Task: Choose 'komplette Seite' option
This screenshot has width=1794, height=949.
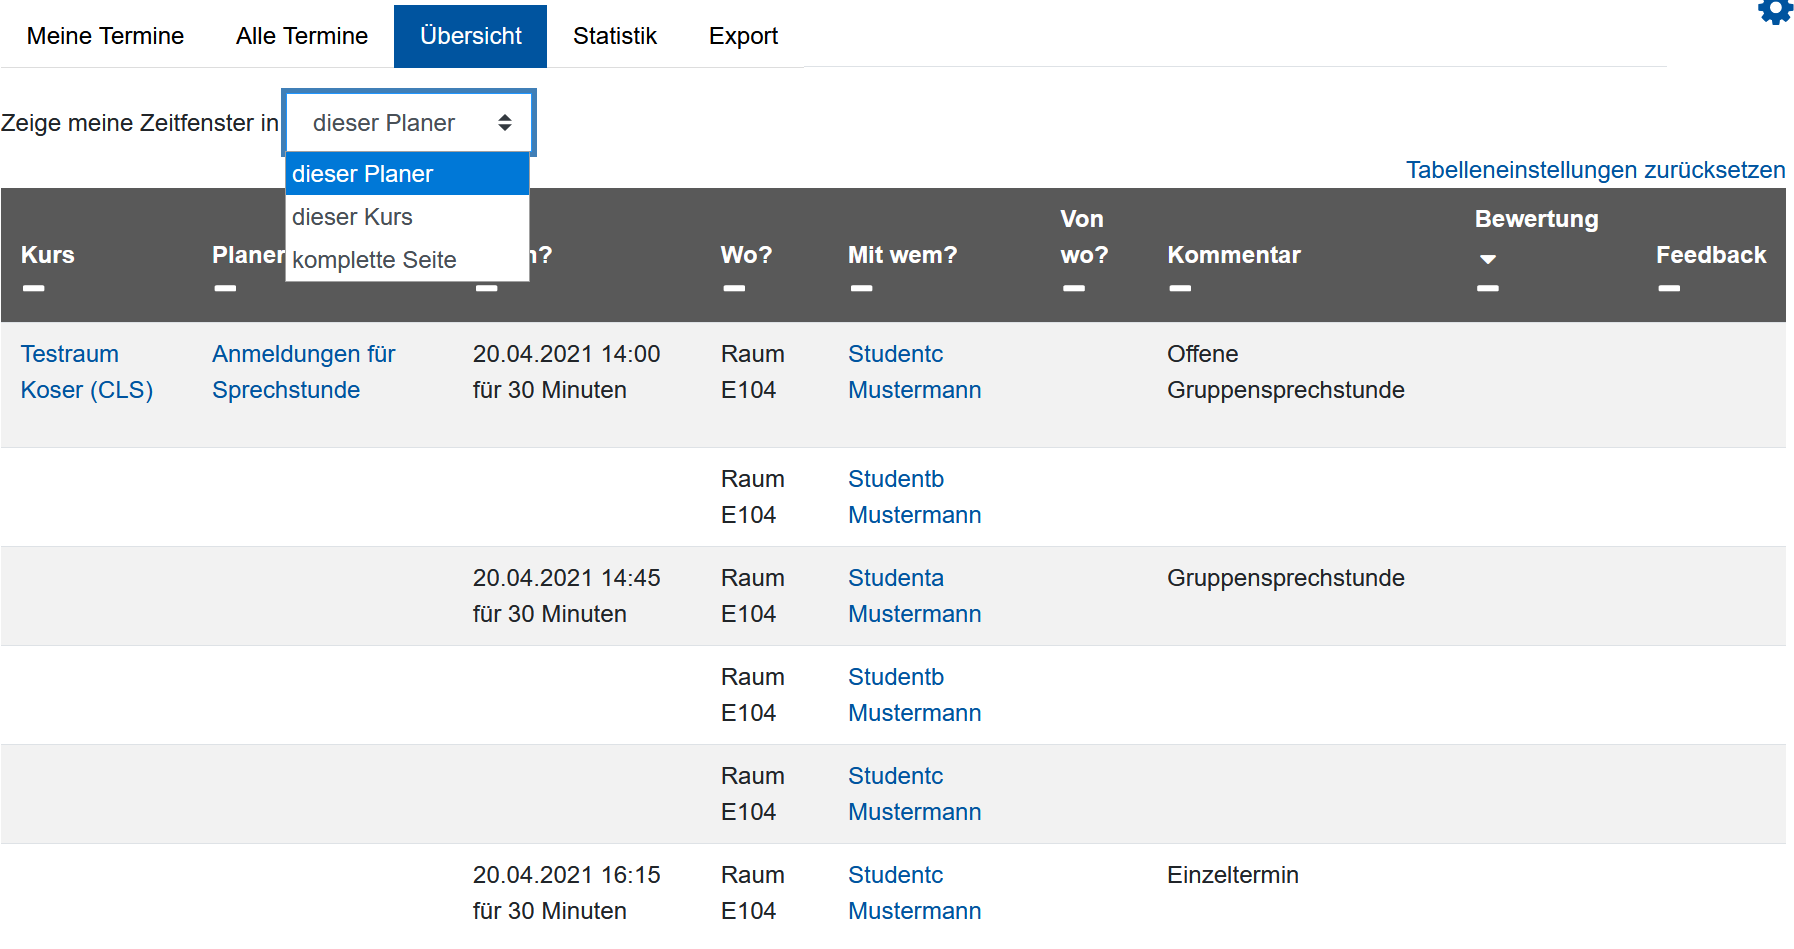Action: coord(374,260)
